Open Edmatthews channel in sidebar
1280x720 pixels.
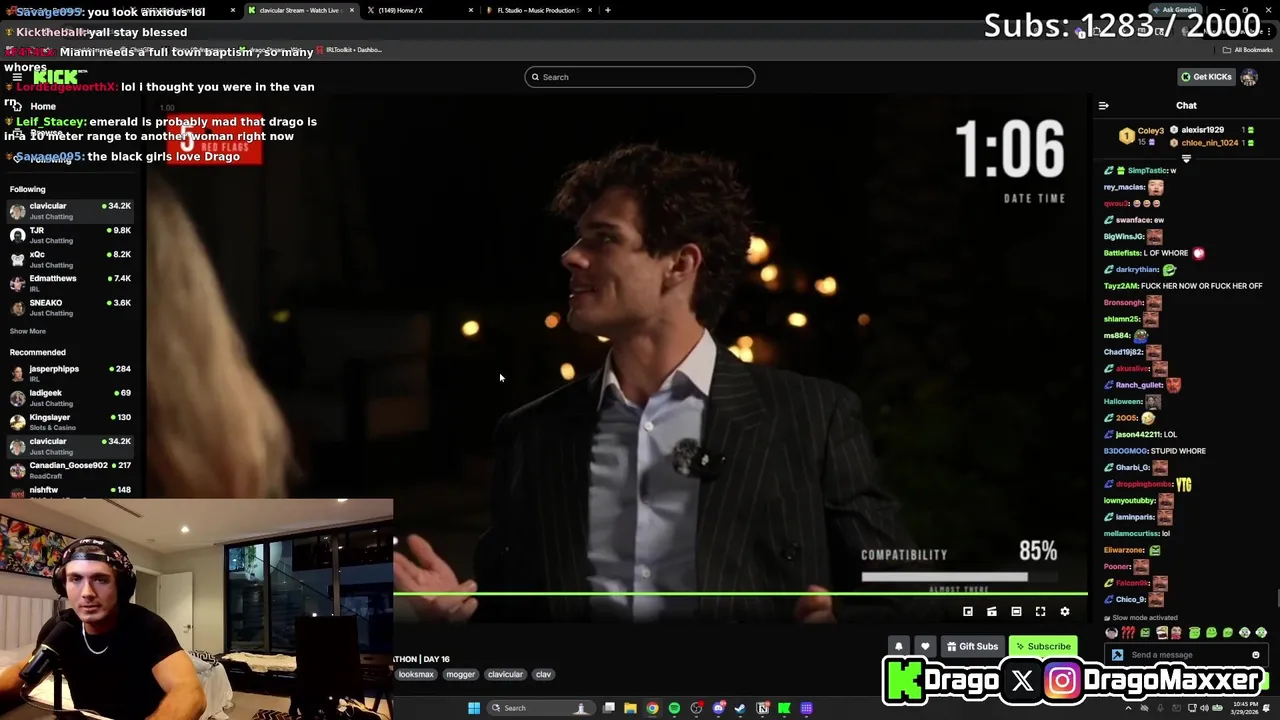coord(70,283)
